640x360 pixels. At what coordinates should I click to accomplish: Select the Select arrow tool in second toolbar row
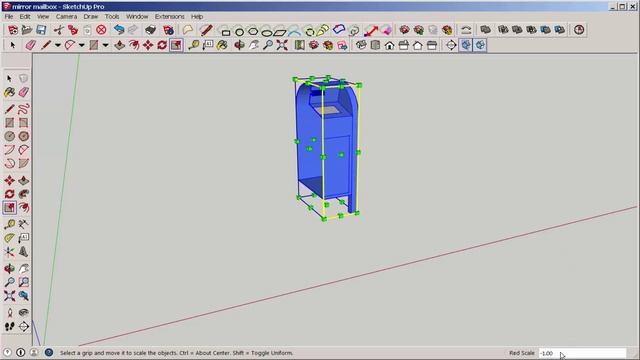(x=13, y=45)
